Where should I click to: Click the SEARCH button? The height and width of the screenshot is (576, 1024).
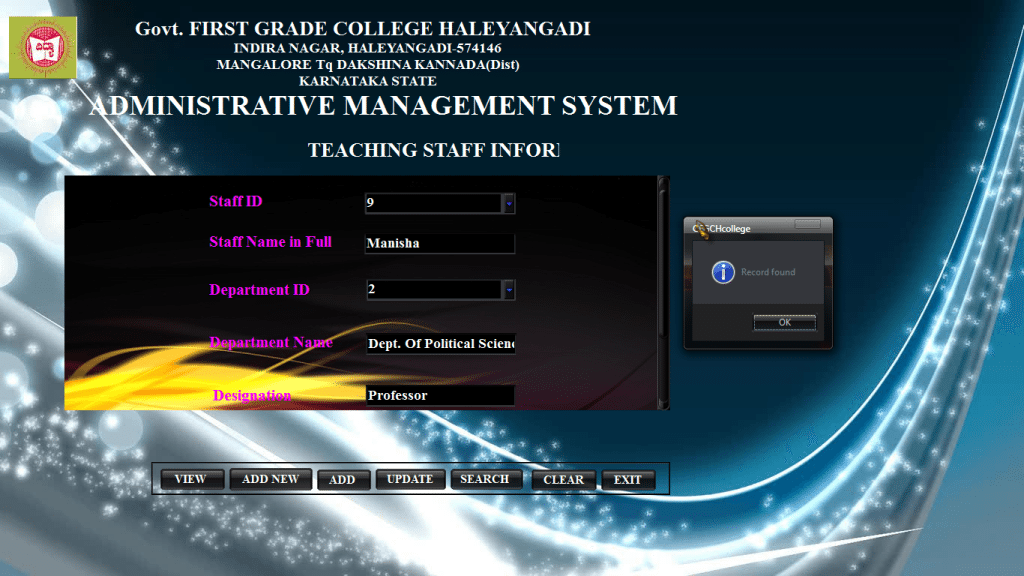click(487, 479)
